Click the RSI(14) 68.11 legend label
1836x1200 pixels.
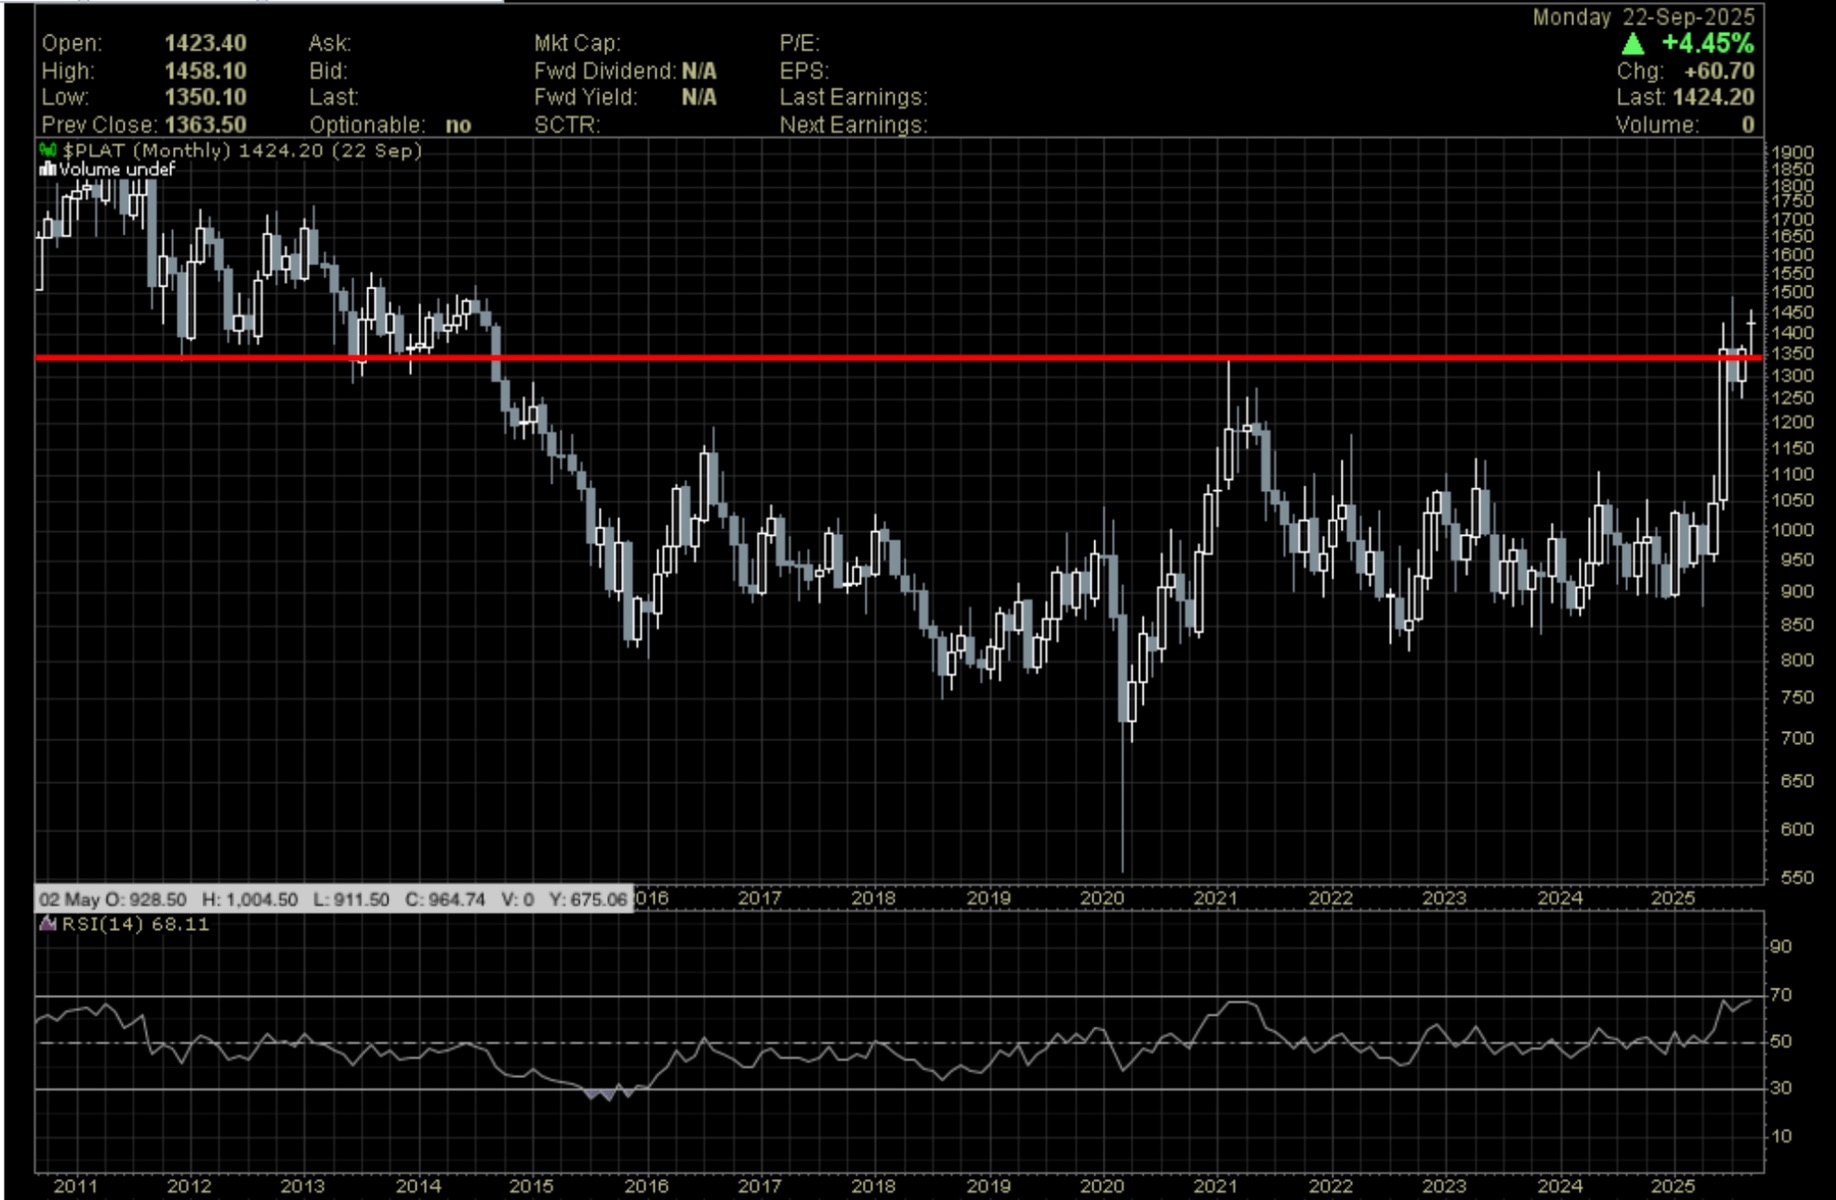[x=136, y=924]
